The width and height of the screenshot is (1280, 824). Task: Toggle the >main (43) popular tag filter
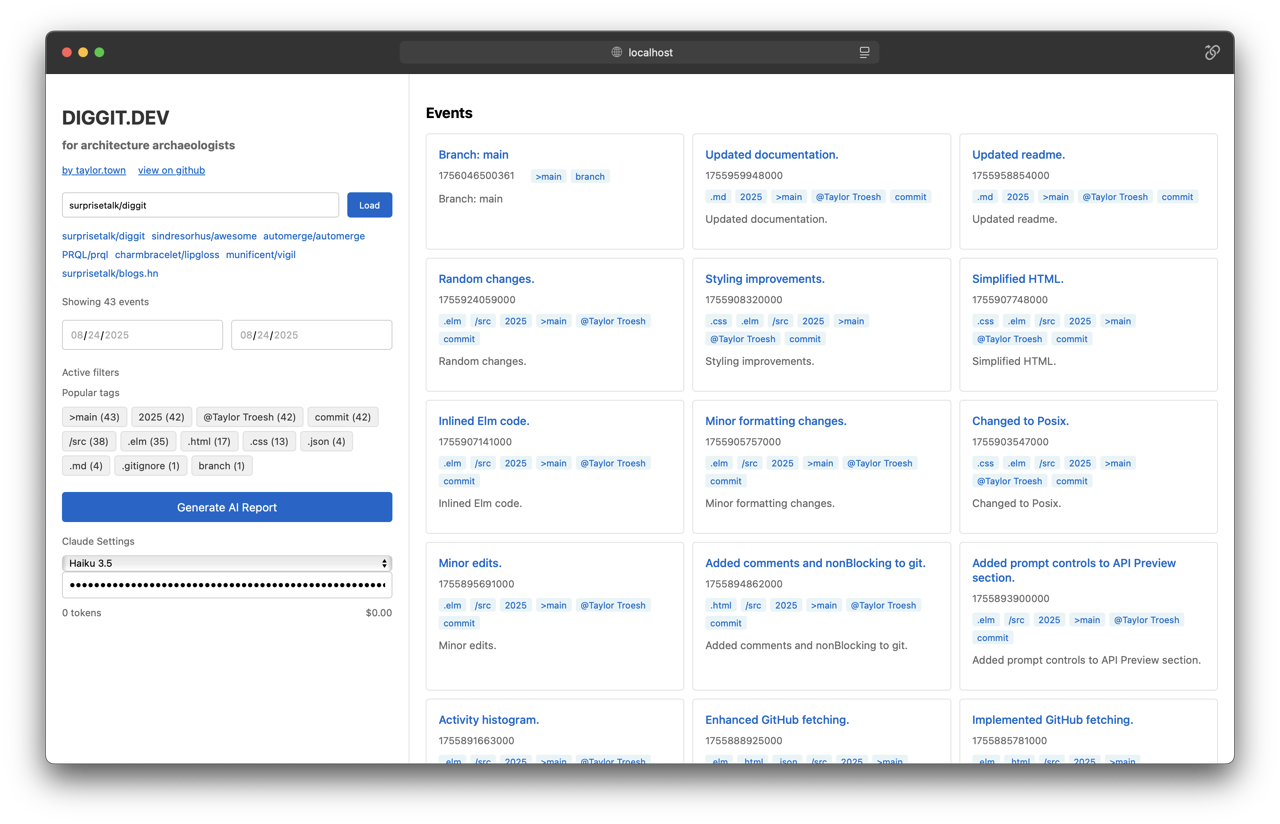point(94,417)
